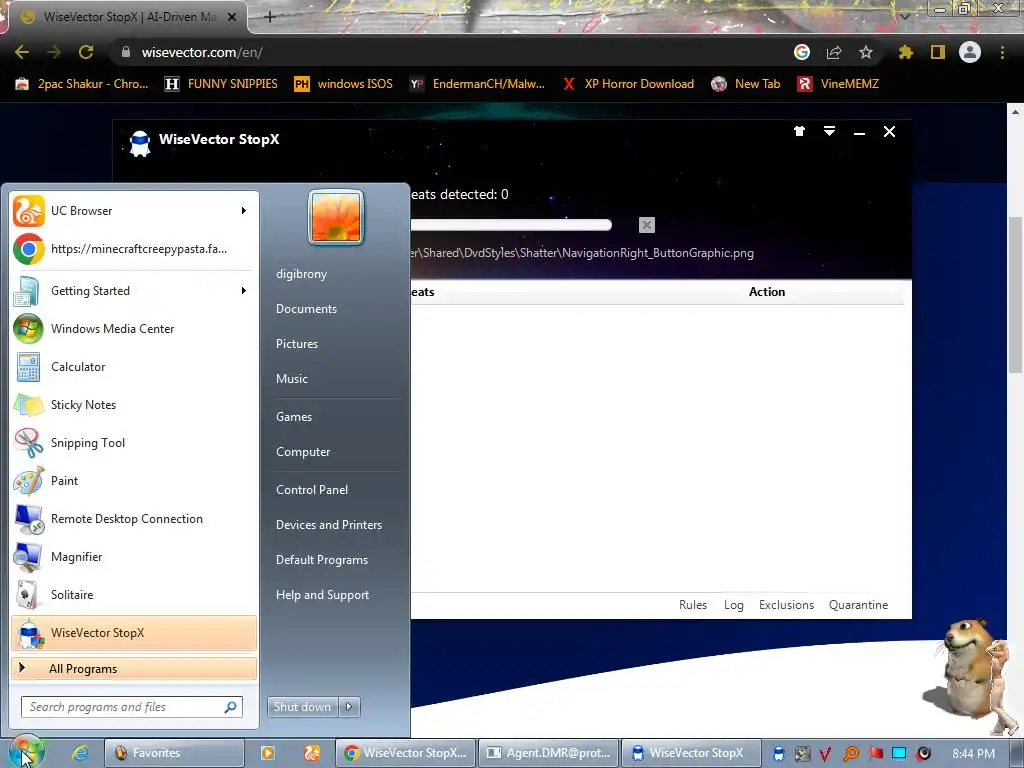The image size is (1024, 768).
Task: Expand the UC Browser jump list arrow
Action: [244, 211]
